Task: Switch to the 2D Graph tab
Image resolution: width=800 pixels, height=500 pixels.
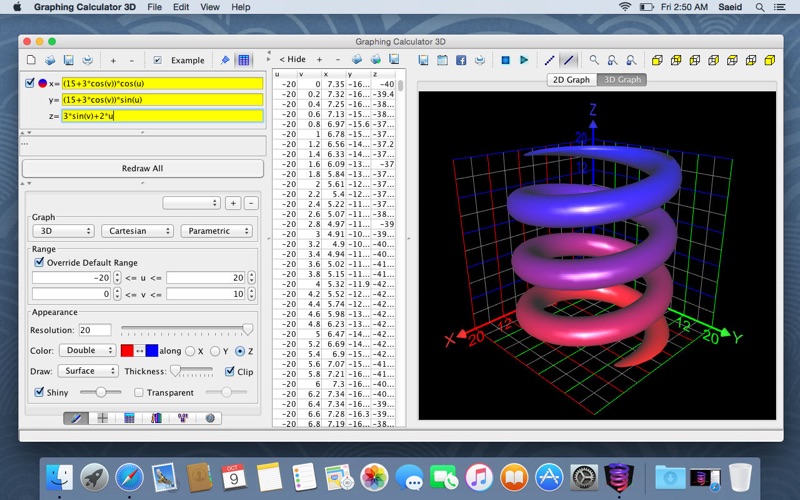Action: 571,80
